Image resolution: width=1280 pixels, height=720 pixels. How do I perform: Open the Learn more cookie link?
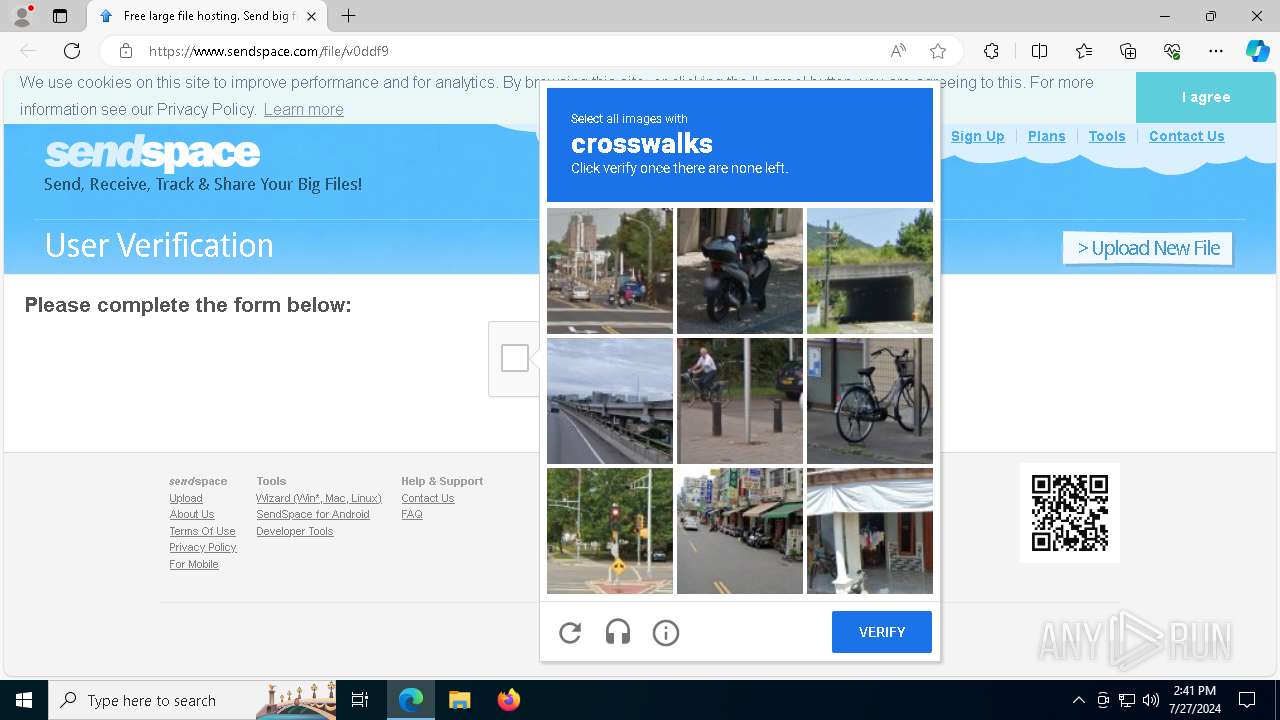(x=303, y=109)
